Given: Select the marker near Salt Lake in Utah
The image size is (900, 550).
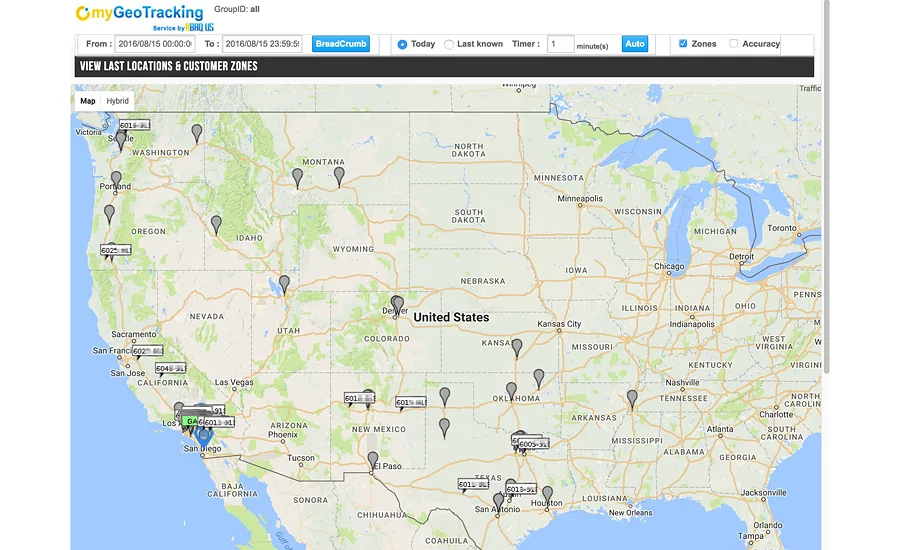Looking at the screenshot, I should (x=284, y=285).
